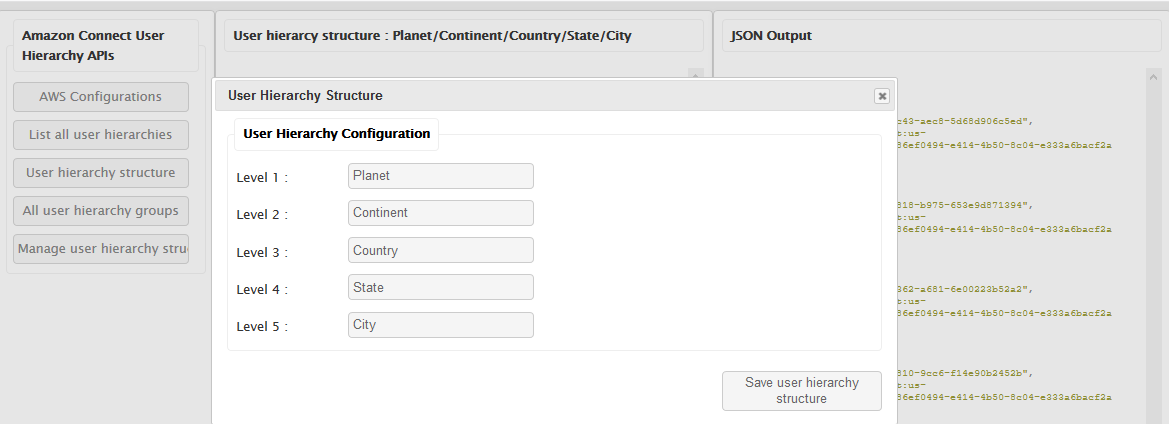Click into the Level 4 State field
This screenshot has width=1169, height=444.
(440, 287)
